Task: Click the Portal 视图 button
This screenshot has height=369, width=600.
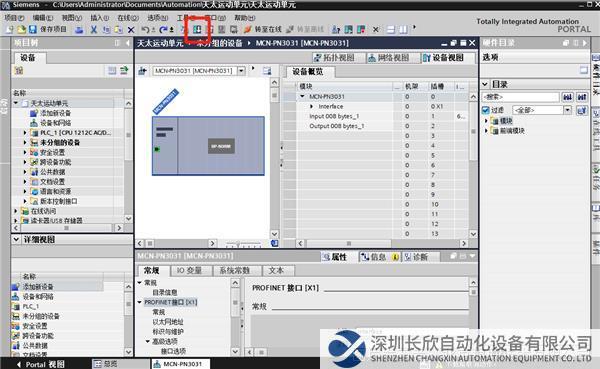Action: click(41, 364)
